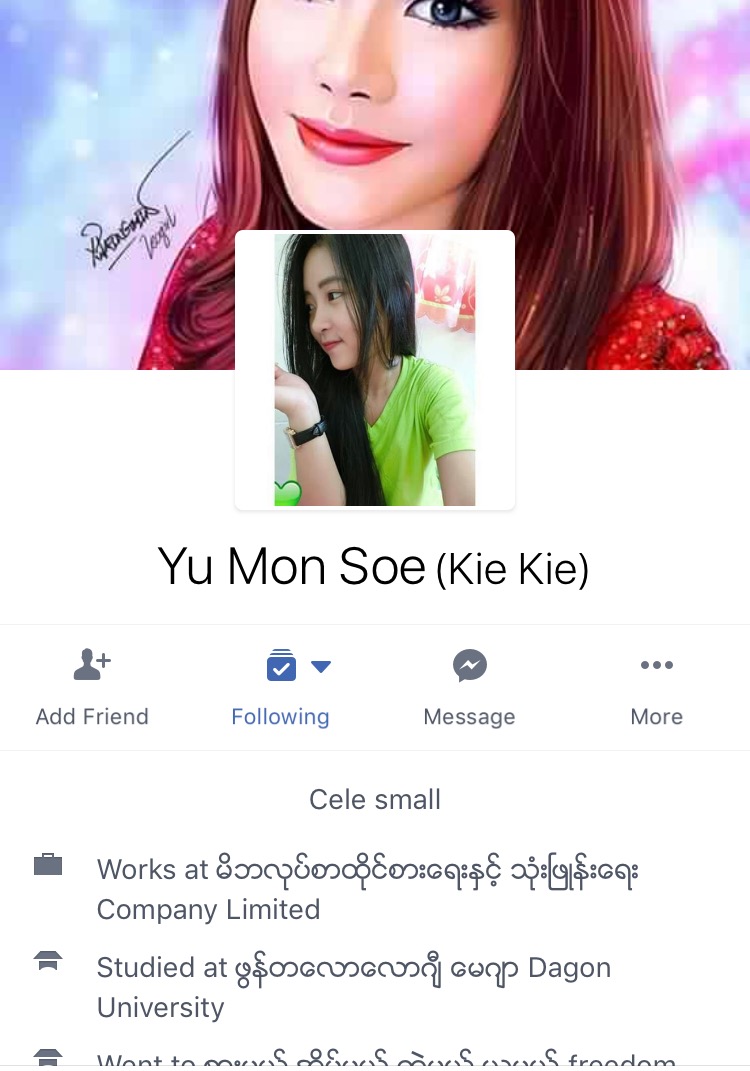Open the More three-dots icon
This screenshot has height=1071, width=750.
point(657,665)
